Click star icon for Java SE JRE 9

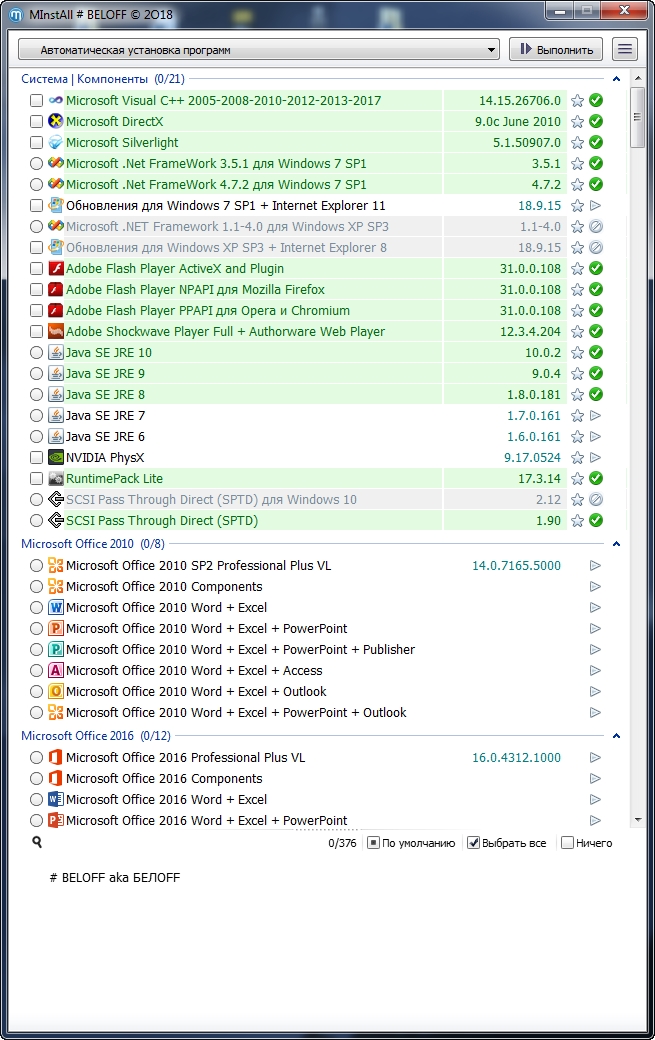[577, 374]
